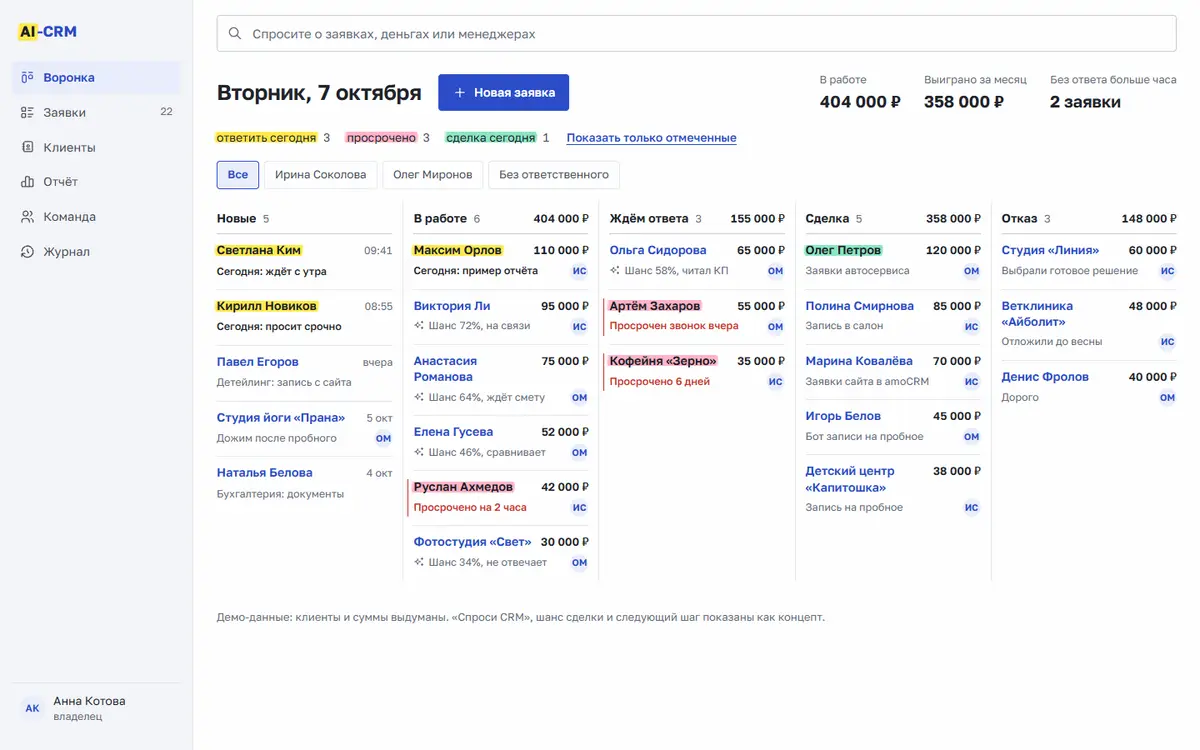The width and height of the screenshot is (1200, 750).
Task: Click the ИС badge on Руслан Ахмедов card
Action: [579, 508]
